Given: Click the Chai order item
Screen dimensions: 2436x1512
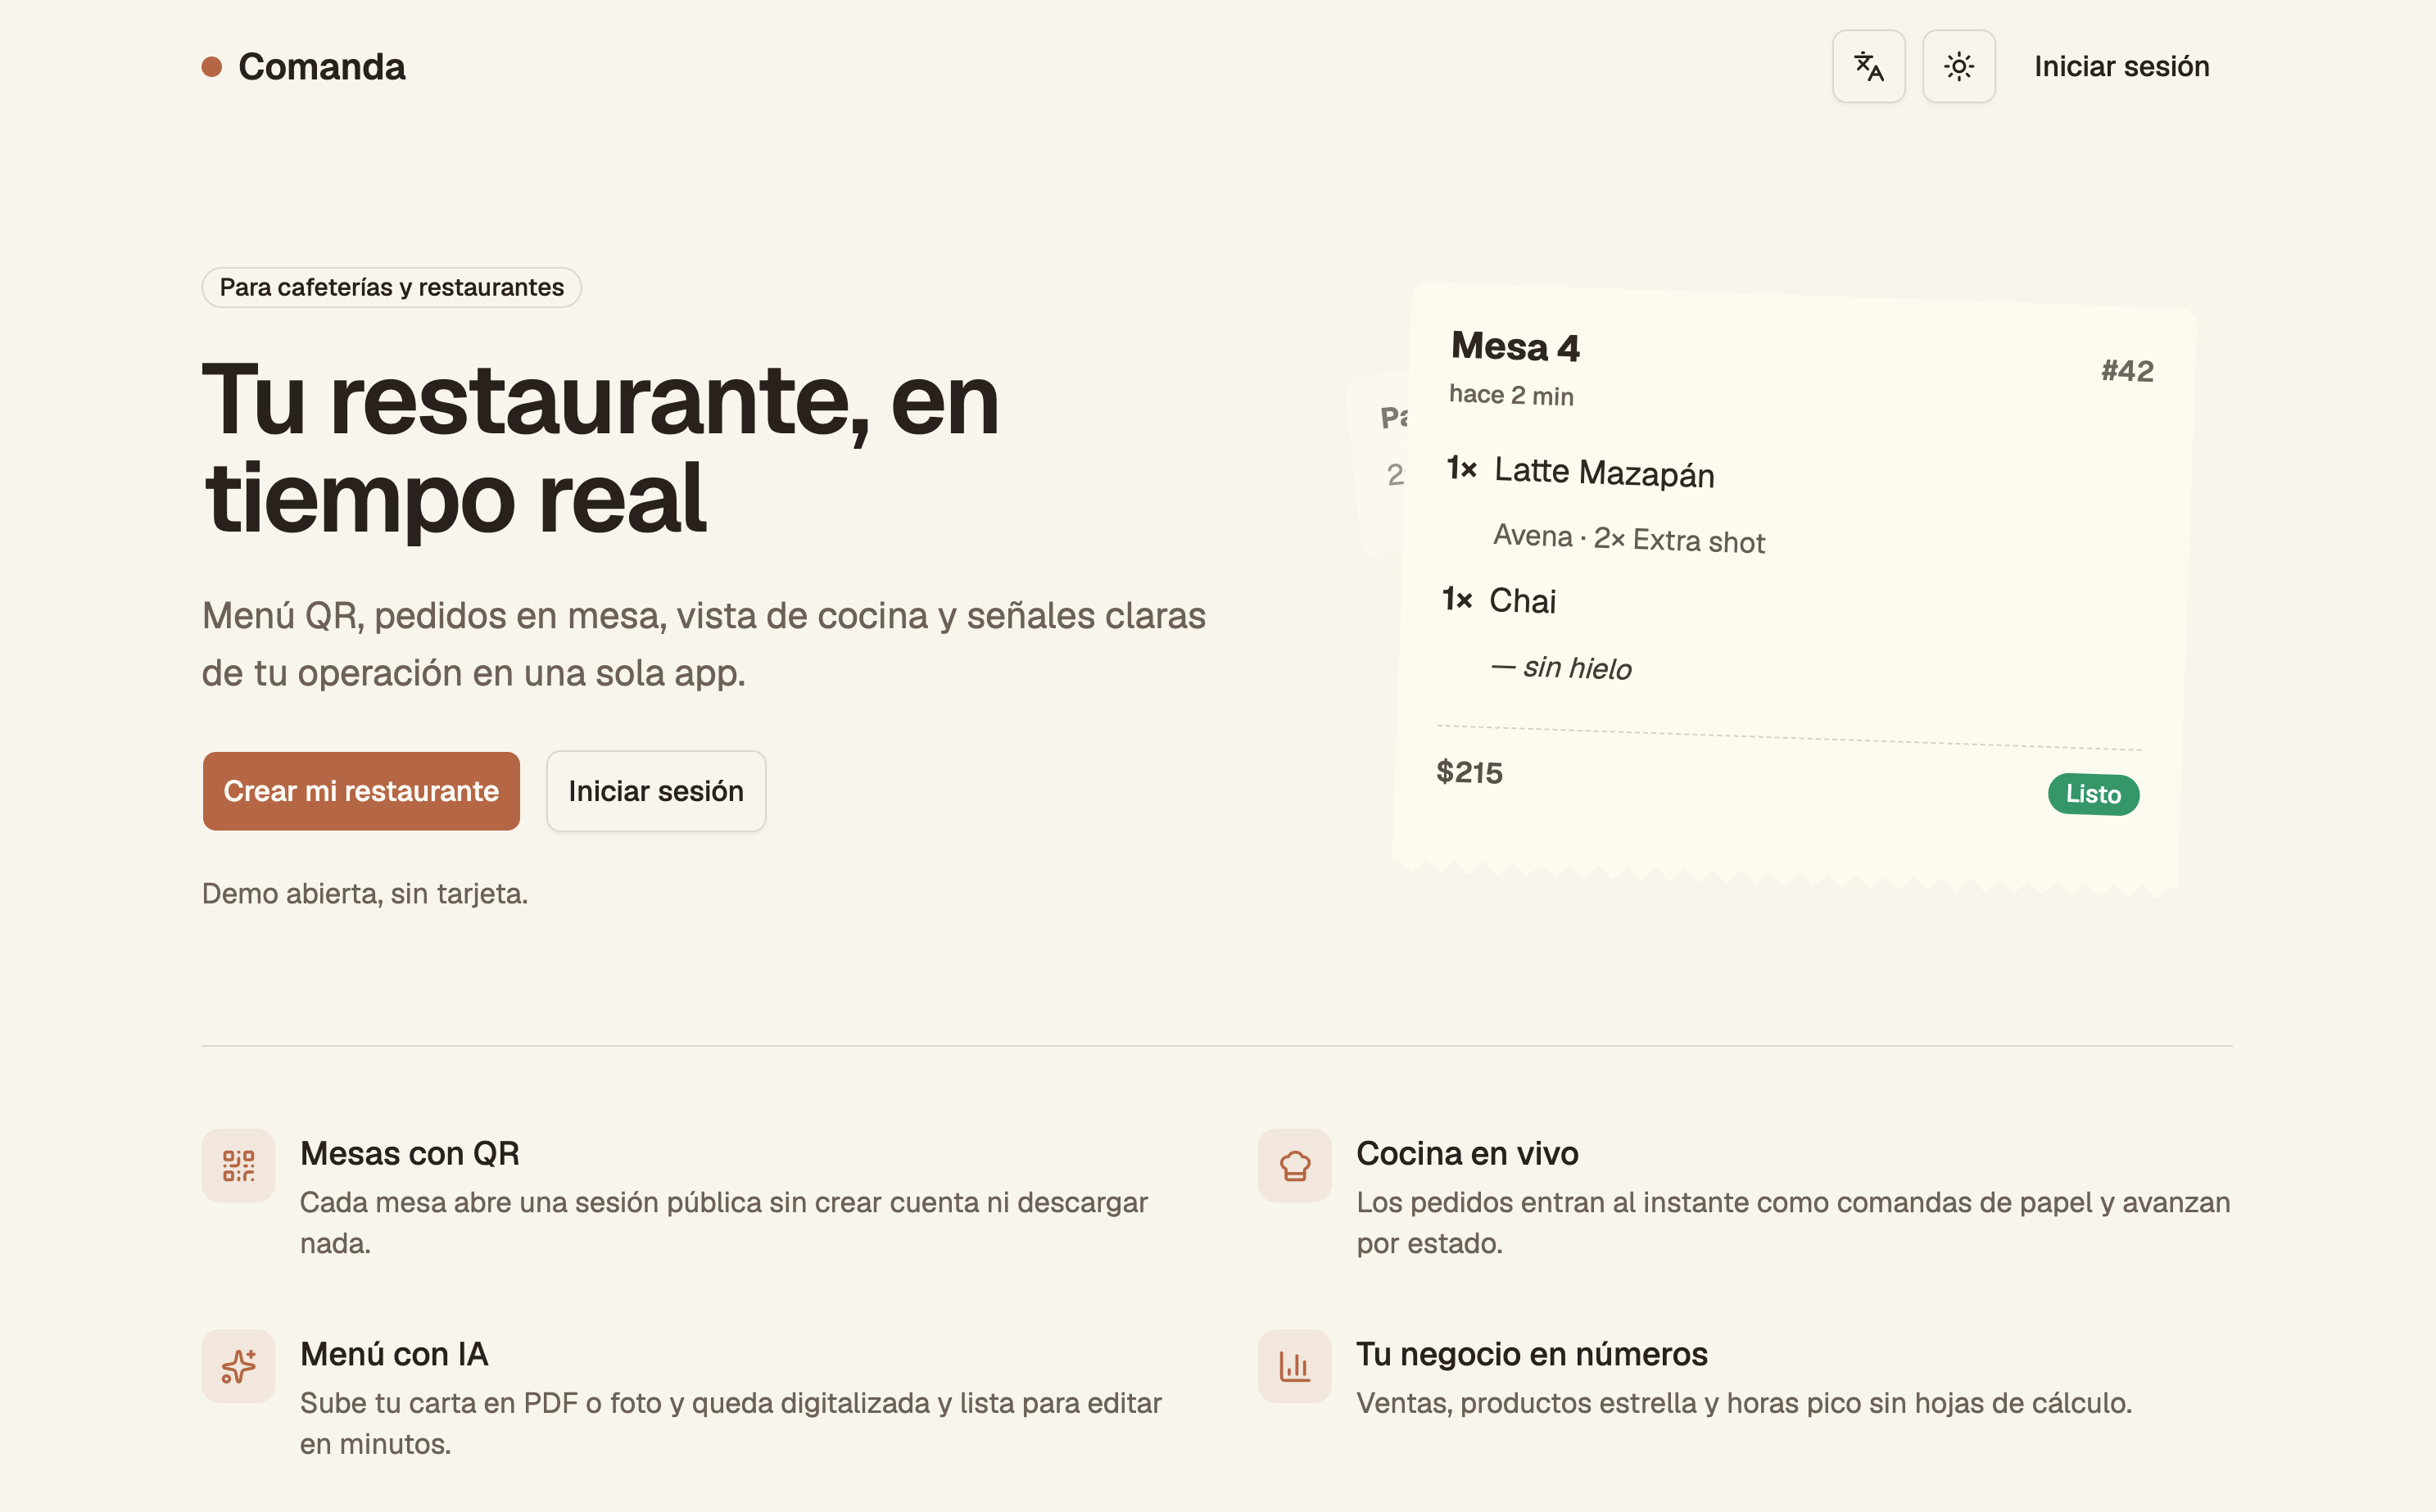Looking at the screenshot, I should point(1522,601).
